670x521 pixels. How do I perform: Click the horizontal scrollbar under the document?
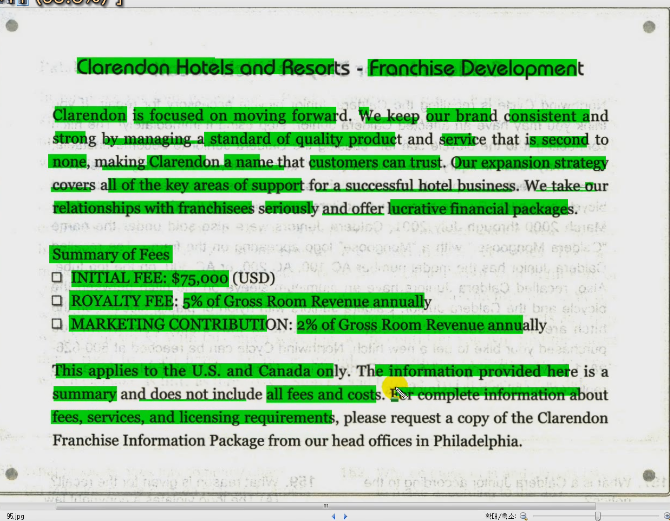pyautogui.click(x=326, y=506)
